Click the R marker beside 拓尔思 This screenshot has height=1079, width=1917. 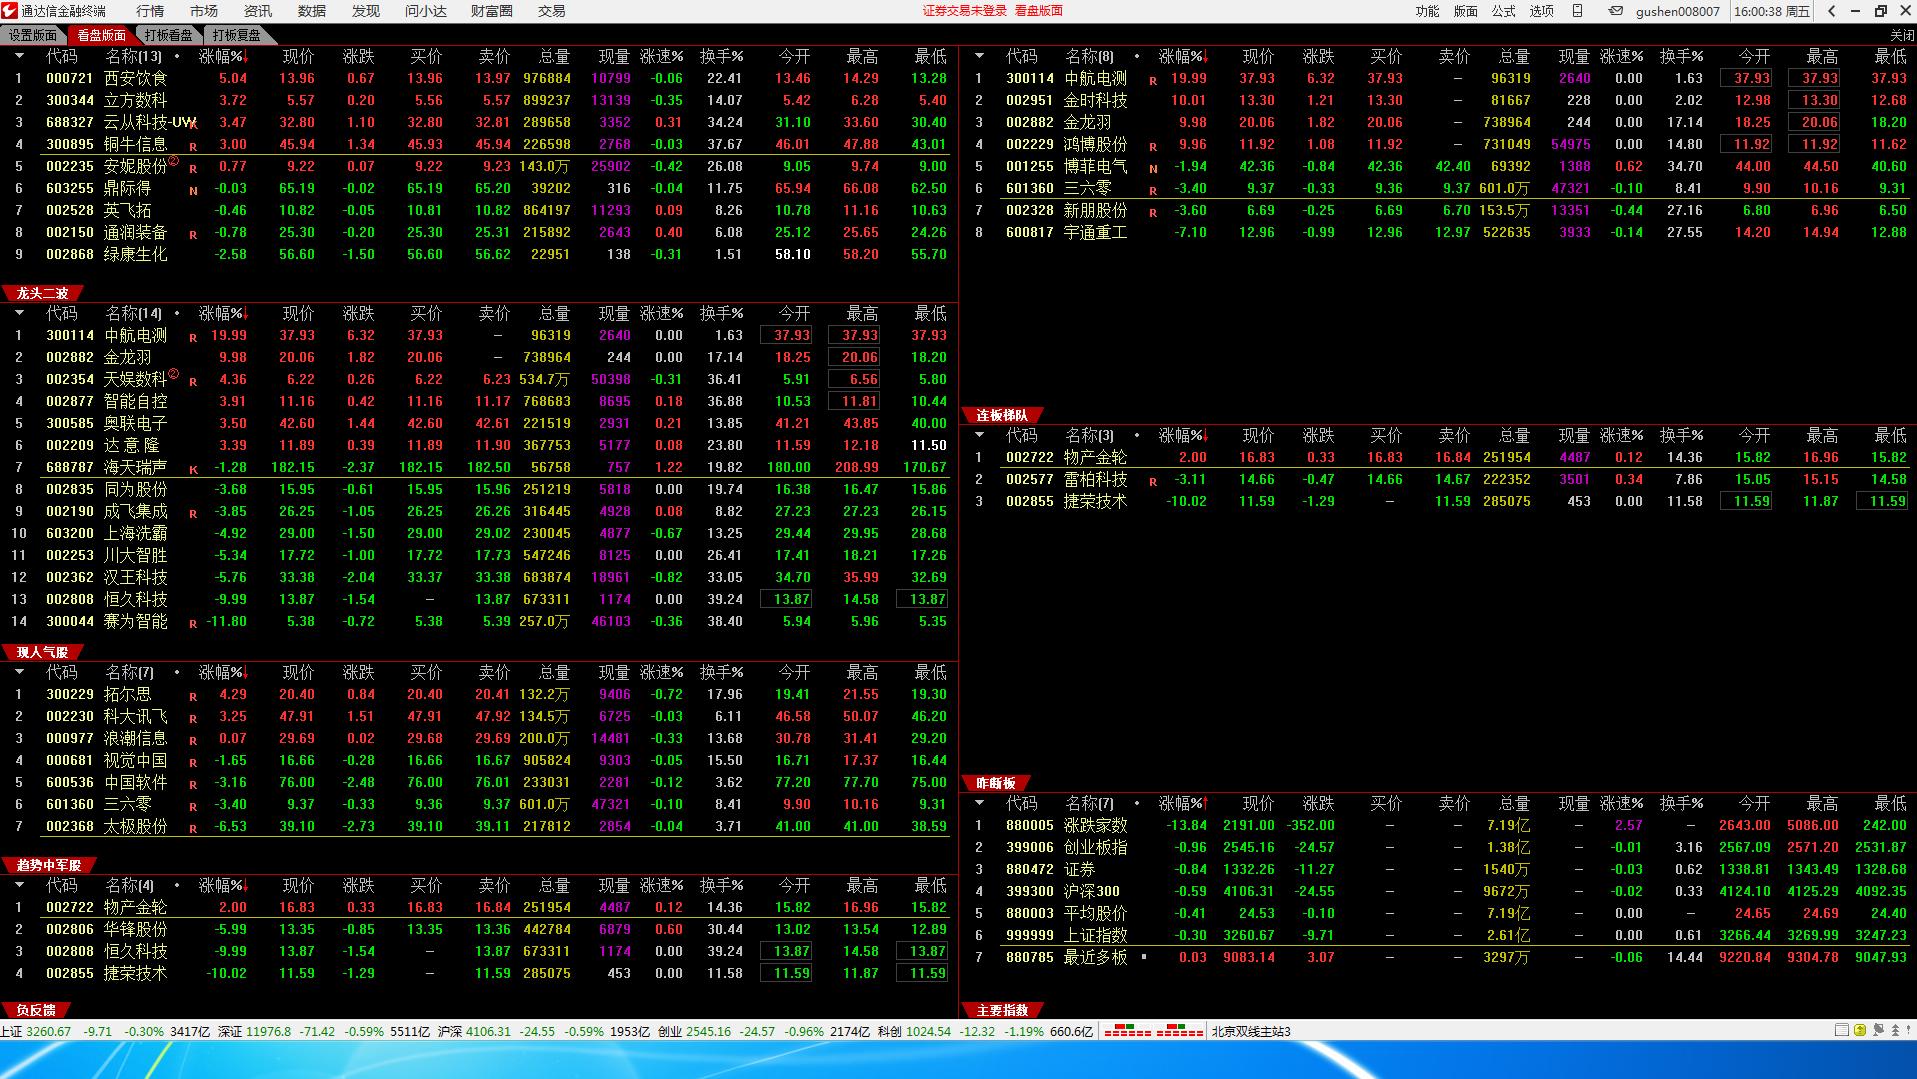coord(193,697)
